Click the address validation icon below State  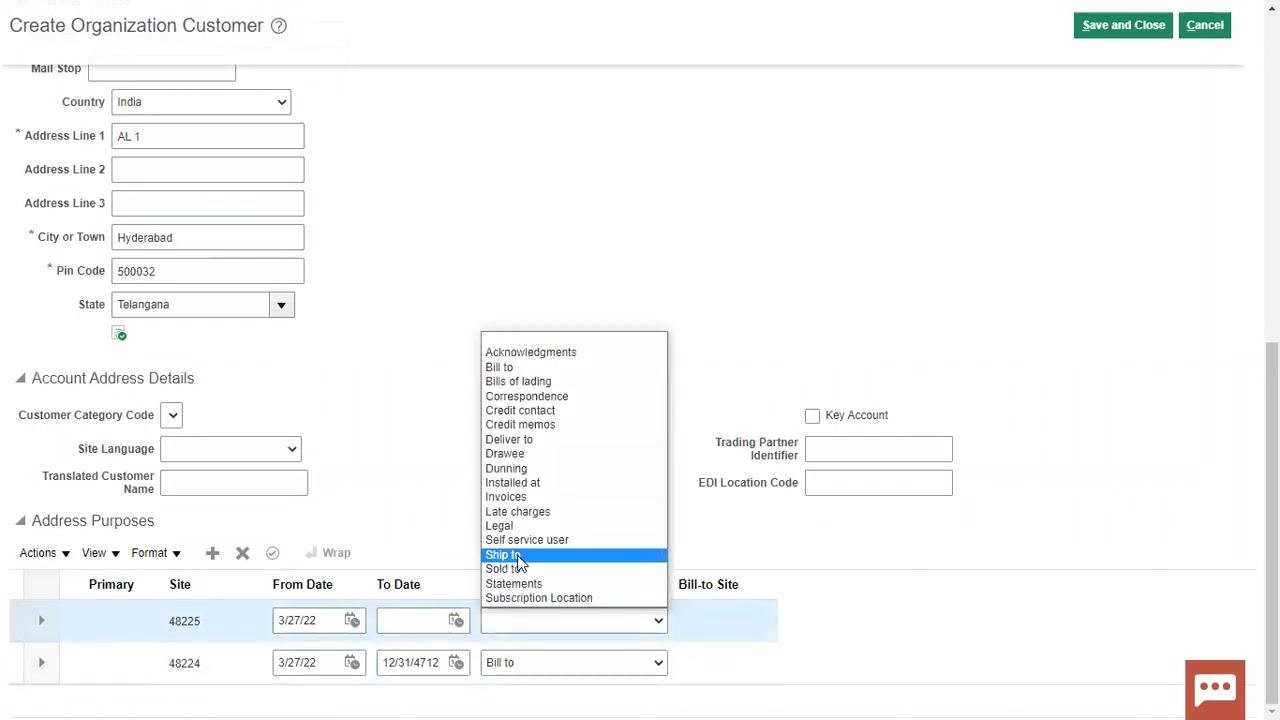coord(119,334)
